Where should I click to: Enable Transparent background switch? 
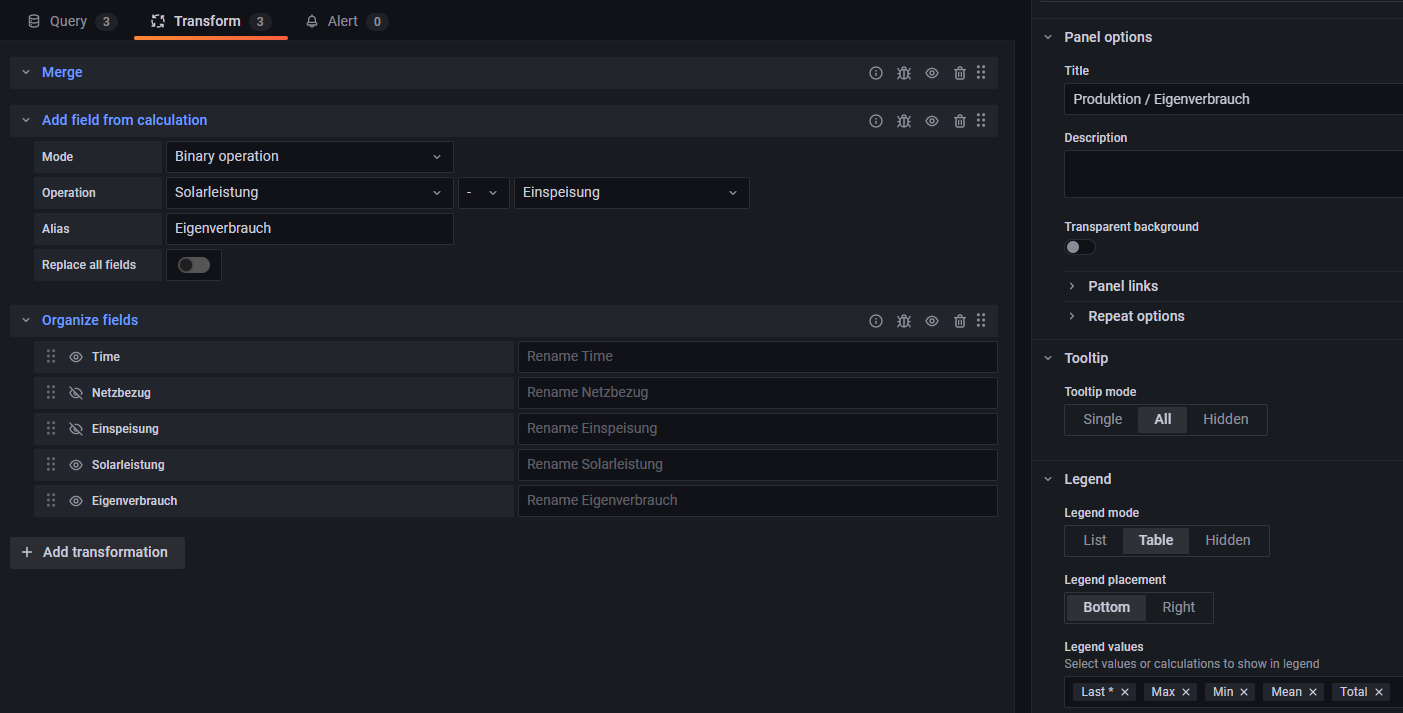(x=1080, y=247)
